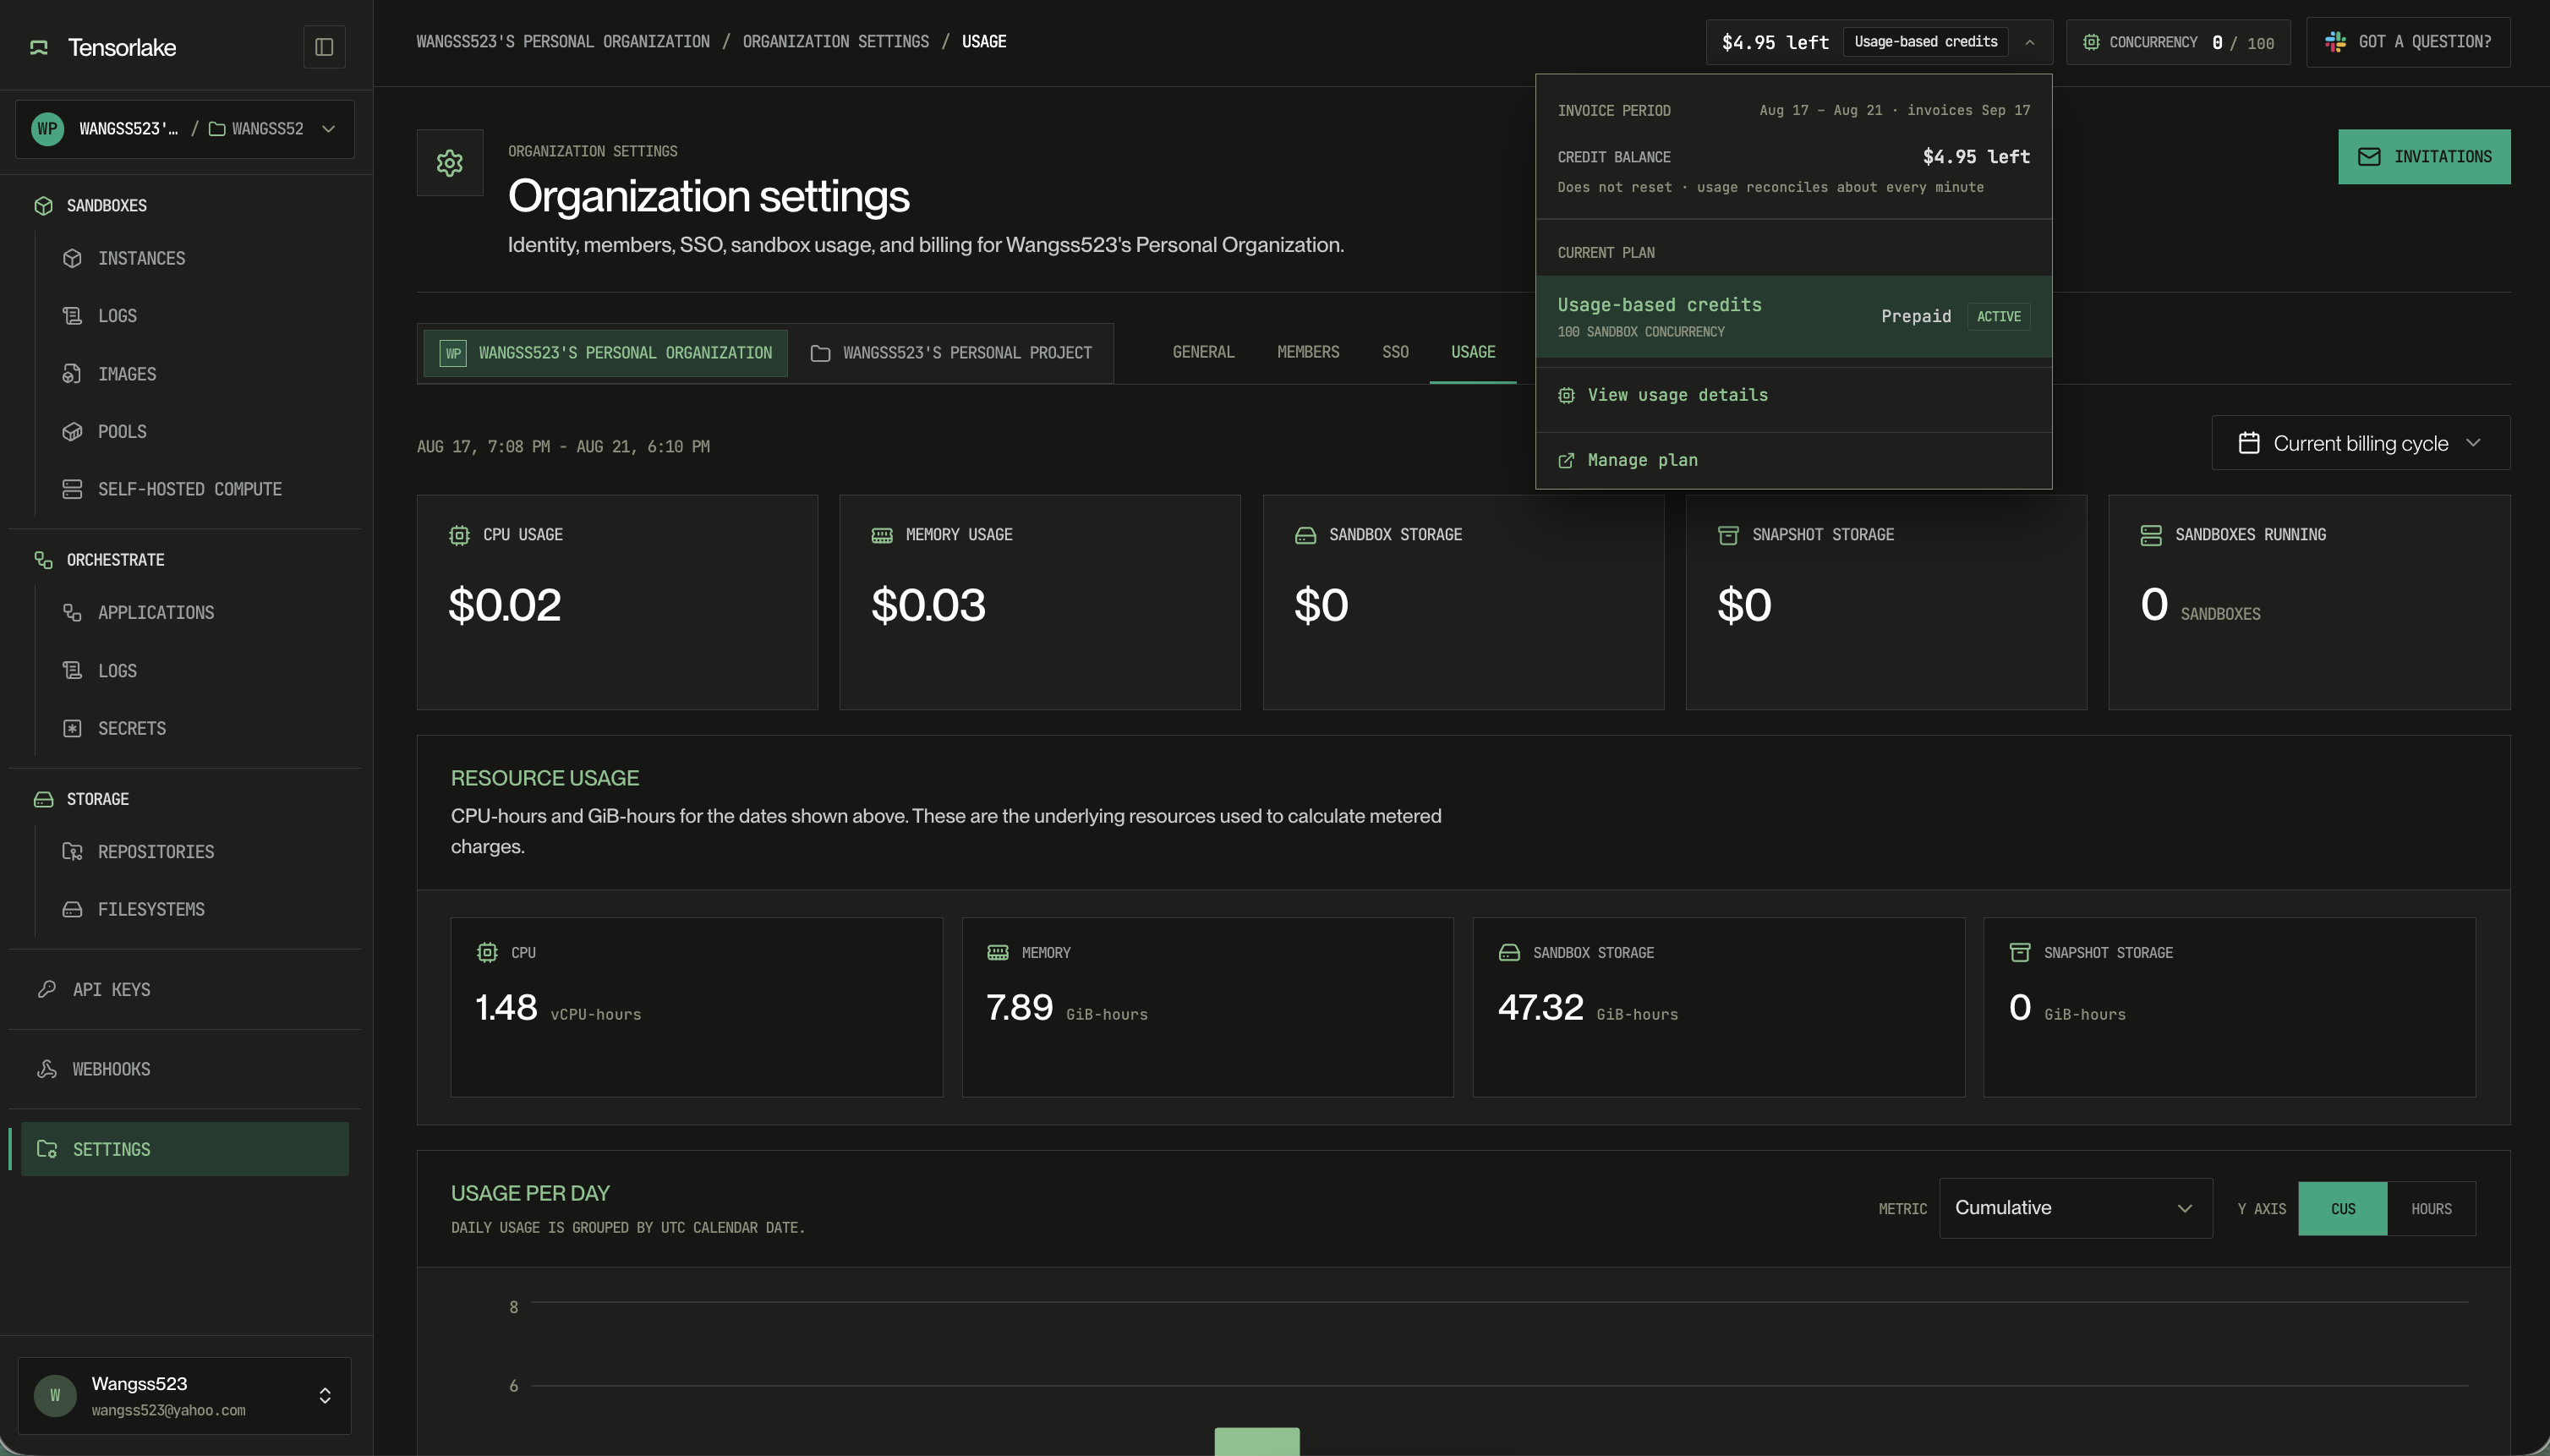2550x1456 pixels.
Task: Click the Organization settings gear icon
Action: [x=450, y=163]
